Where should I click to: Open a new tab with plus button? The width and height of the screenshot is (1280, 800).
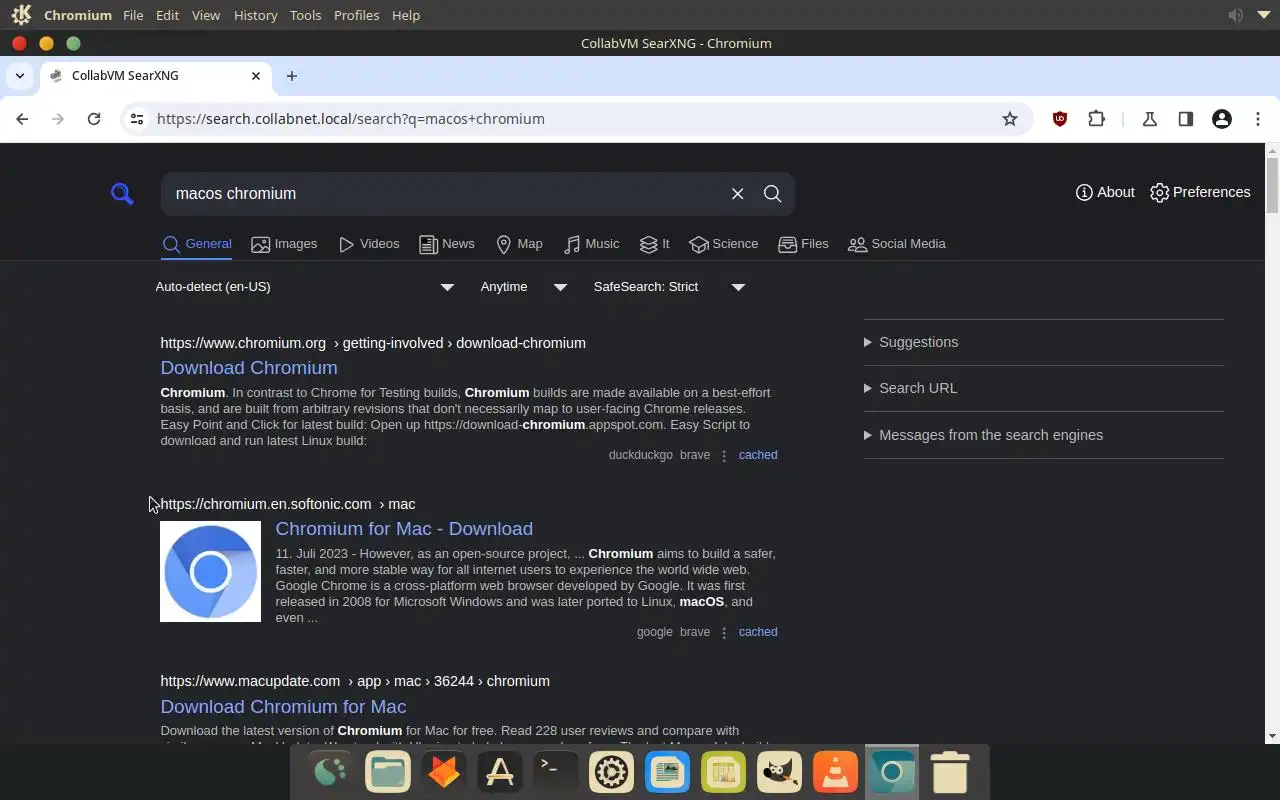click(x=292, y=76)
